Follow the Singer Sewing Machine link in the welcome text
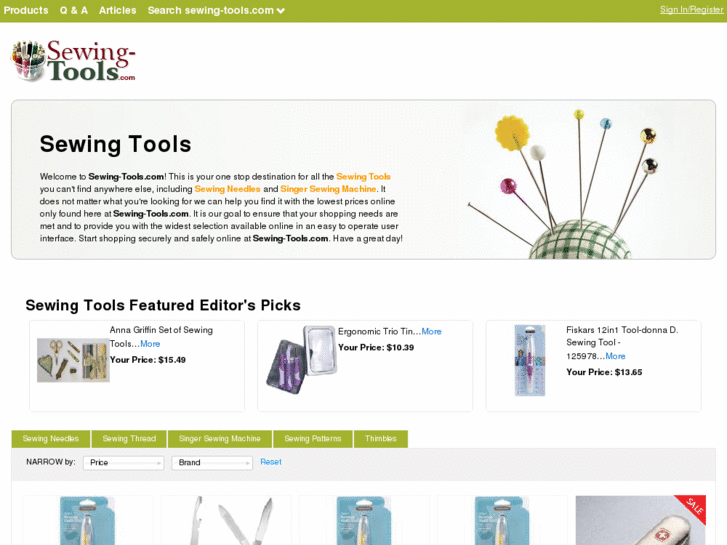727x545 pixels. click(328, 189)
